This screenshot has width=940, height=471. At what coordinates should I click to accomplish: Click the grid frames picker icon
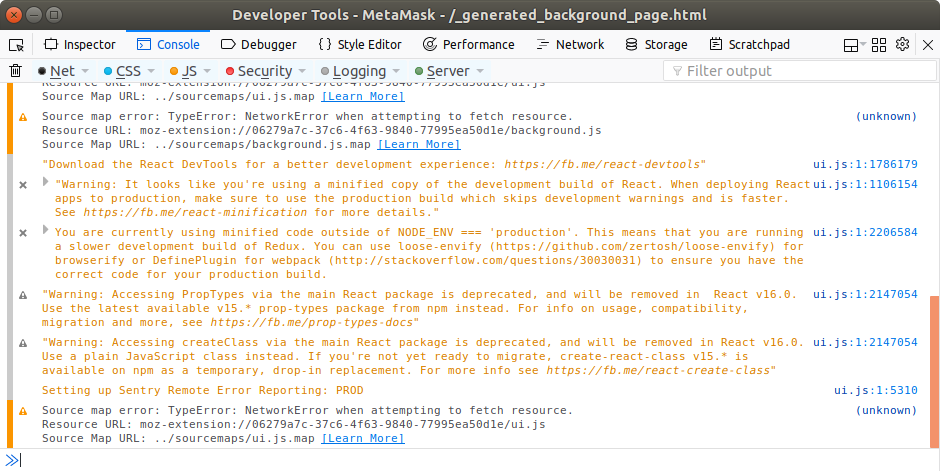pyautogui.click(x=879, y=45)
